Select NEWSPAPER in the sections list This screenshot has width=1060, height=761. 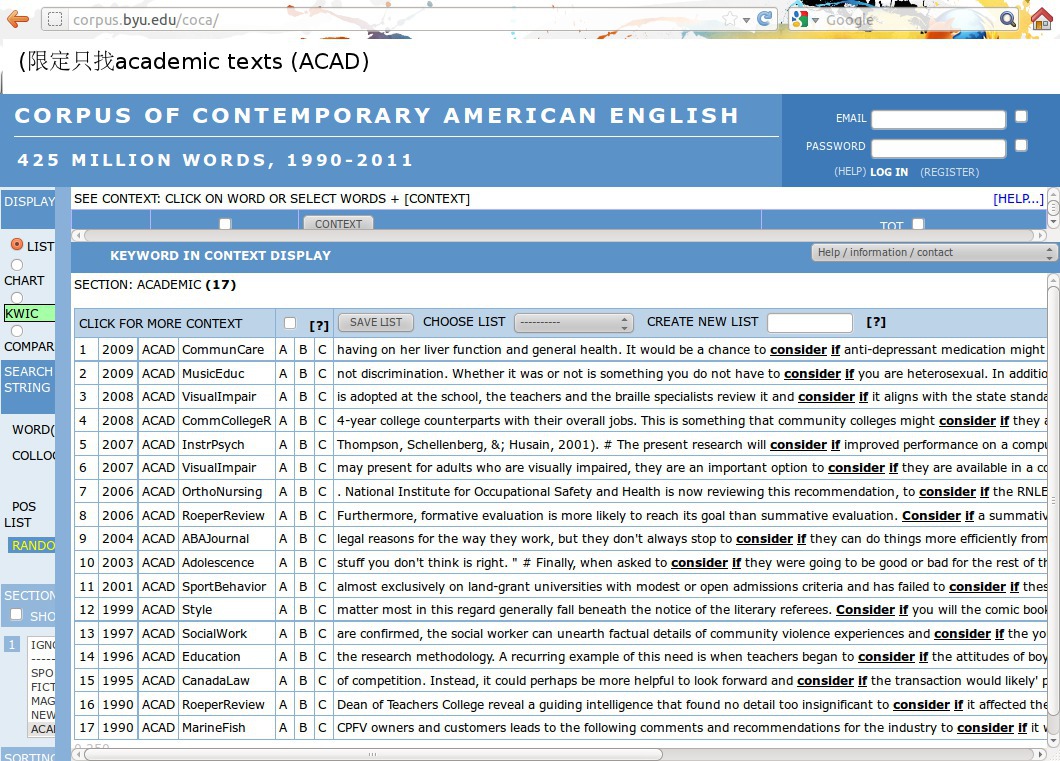pos(42,715)
